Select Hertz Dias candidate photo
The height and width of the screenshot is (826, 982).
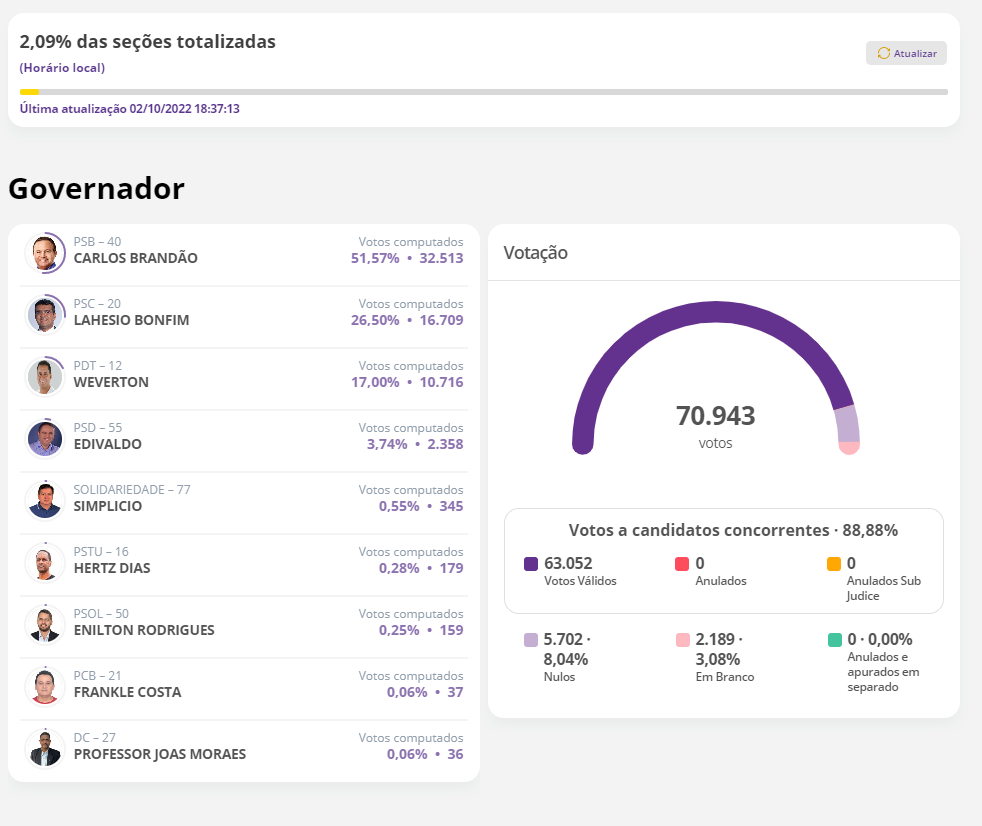[45, 563]
